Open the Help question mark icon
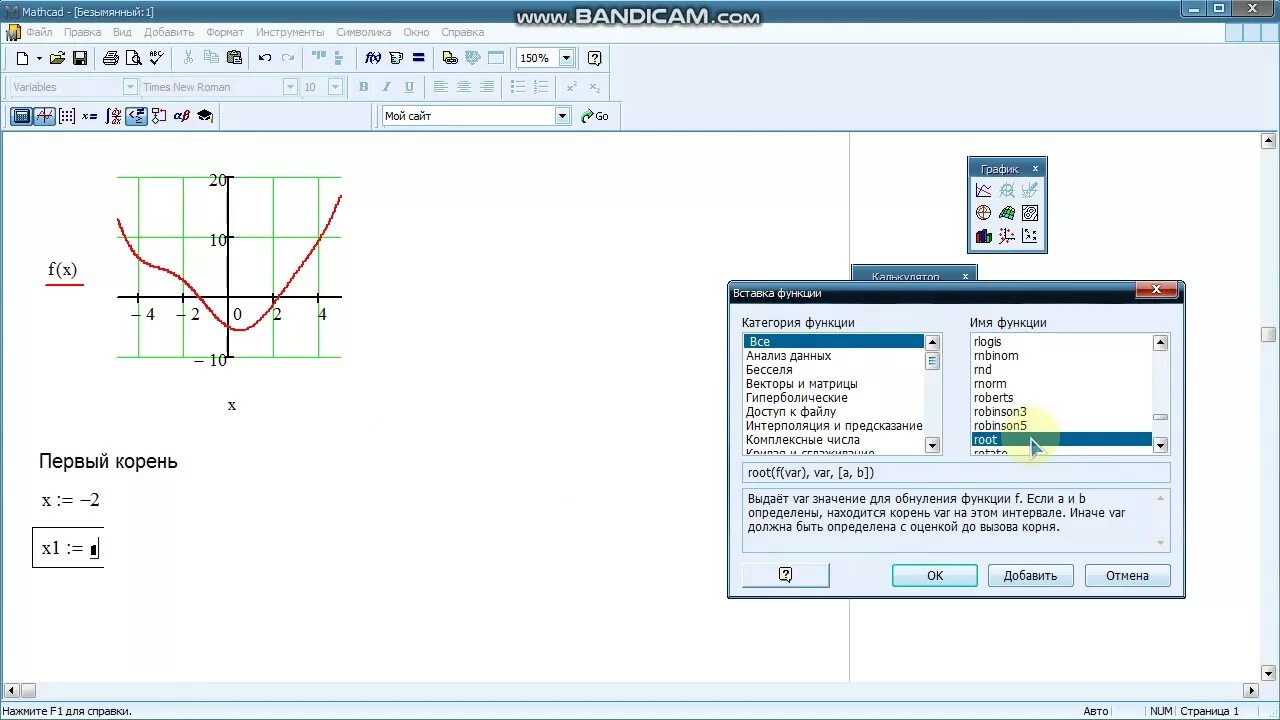 point(595,58)
